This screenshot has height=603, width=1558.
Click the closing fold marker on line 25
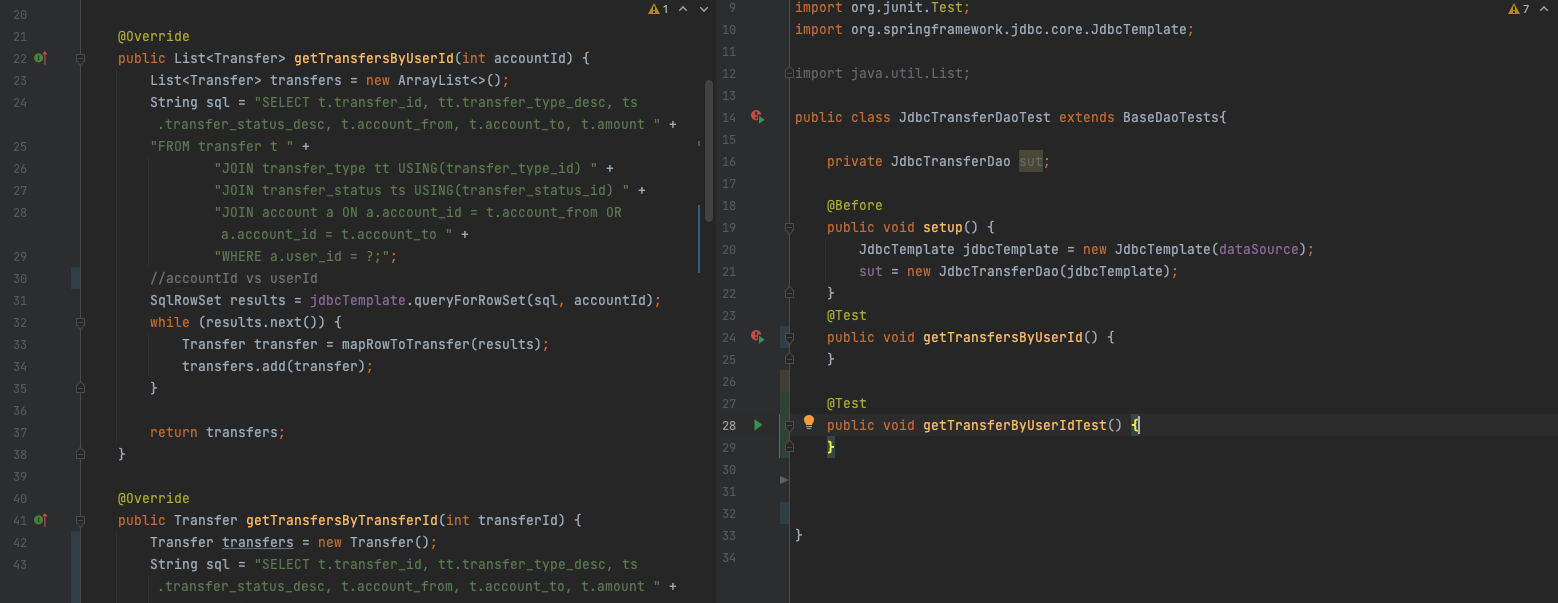789,359
